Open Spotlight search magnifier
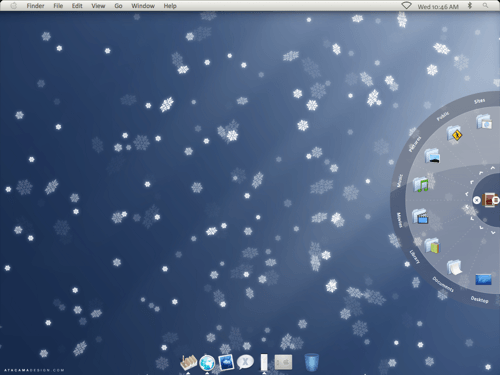This screenshot has width=500, height=375. click(x=486, y=6)
